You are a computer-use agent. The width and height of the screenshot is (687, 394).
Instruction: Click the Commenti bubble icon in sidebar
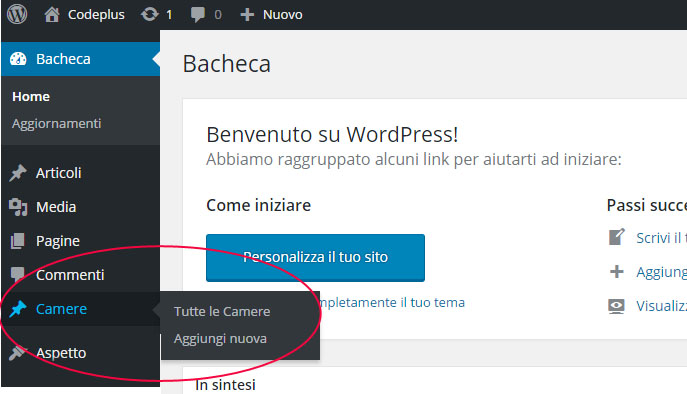click(18, 275)
